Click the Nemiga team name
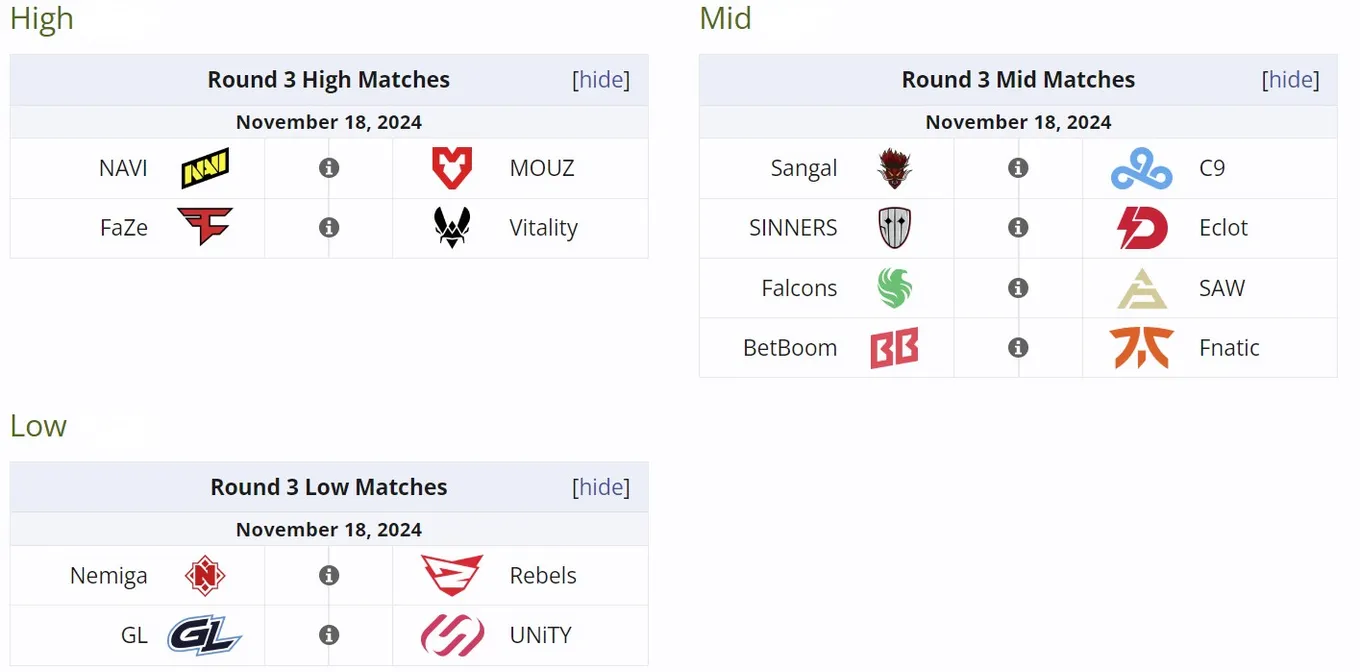The width and height of the screenshot is (1360, 672). (109, 576)
